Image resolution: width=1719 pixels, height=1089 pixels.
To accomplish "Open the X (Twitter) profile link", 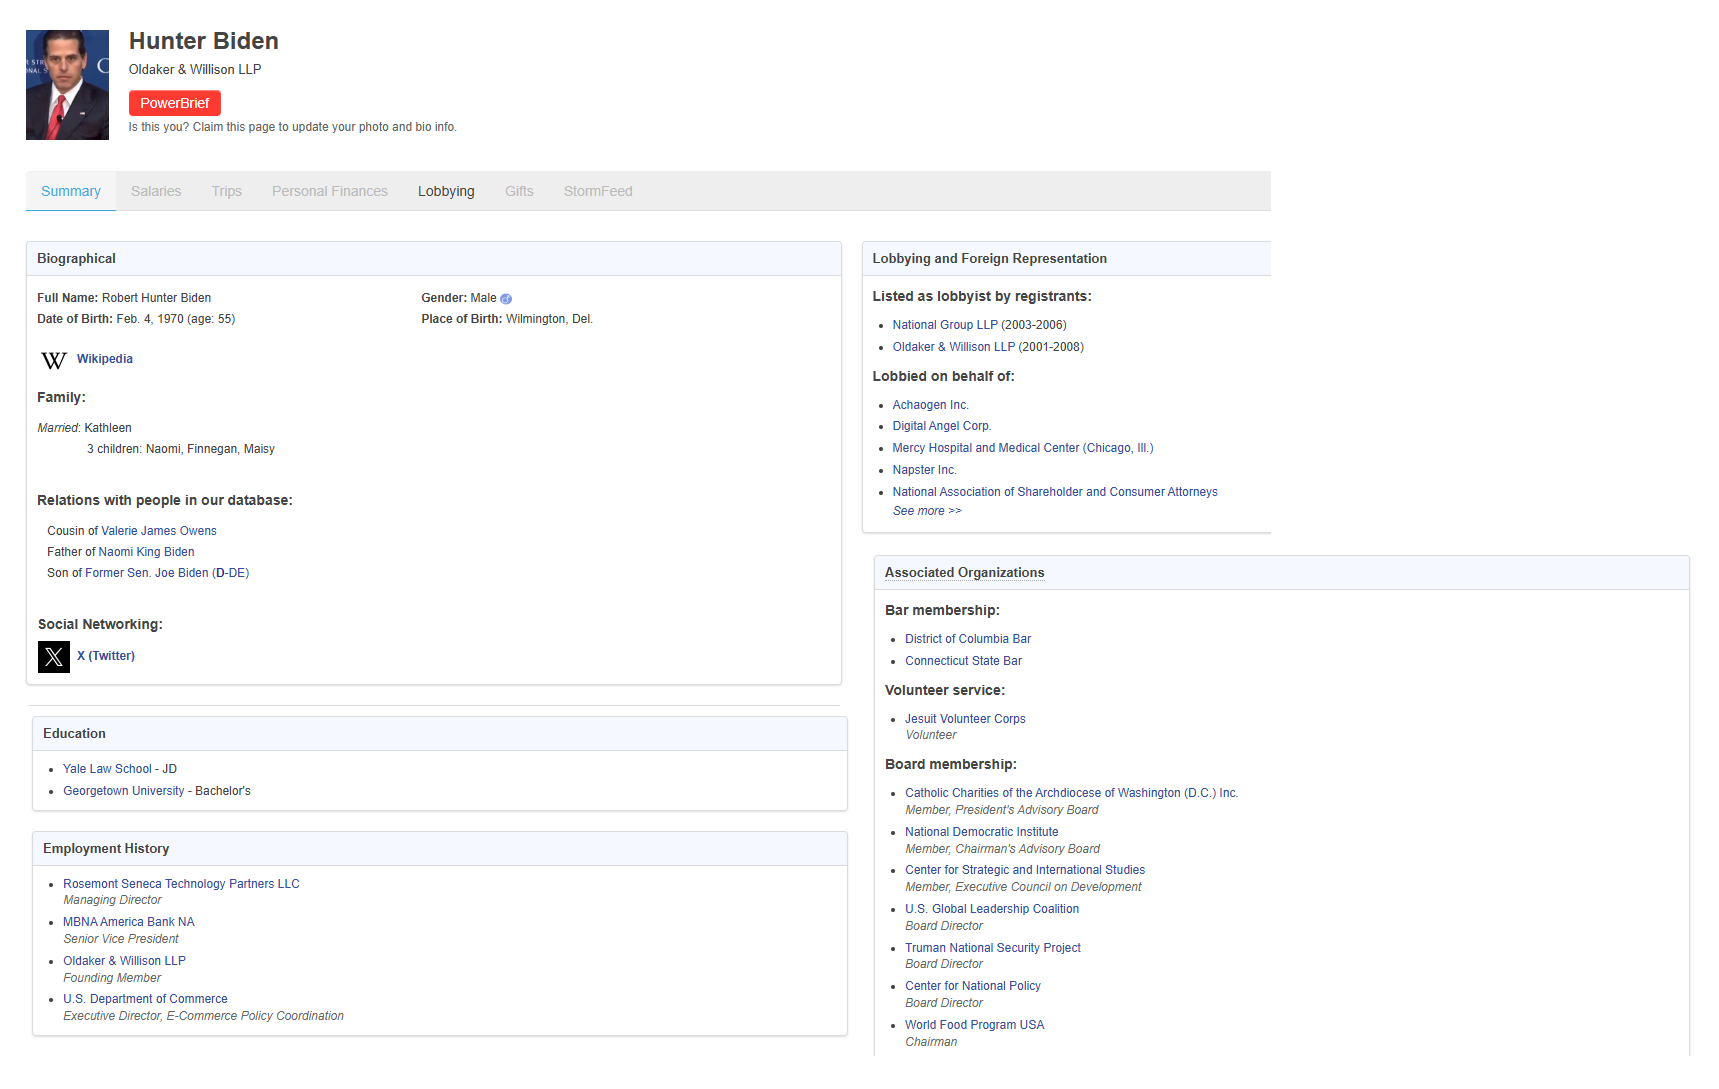I will pyautogui.click(x=106, y=656).
